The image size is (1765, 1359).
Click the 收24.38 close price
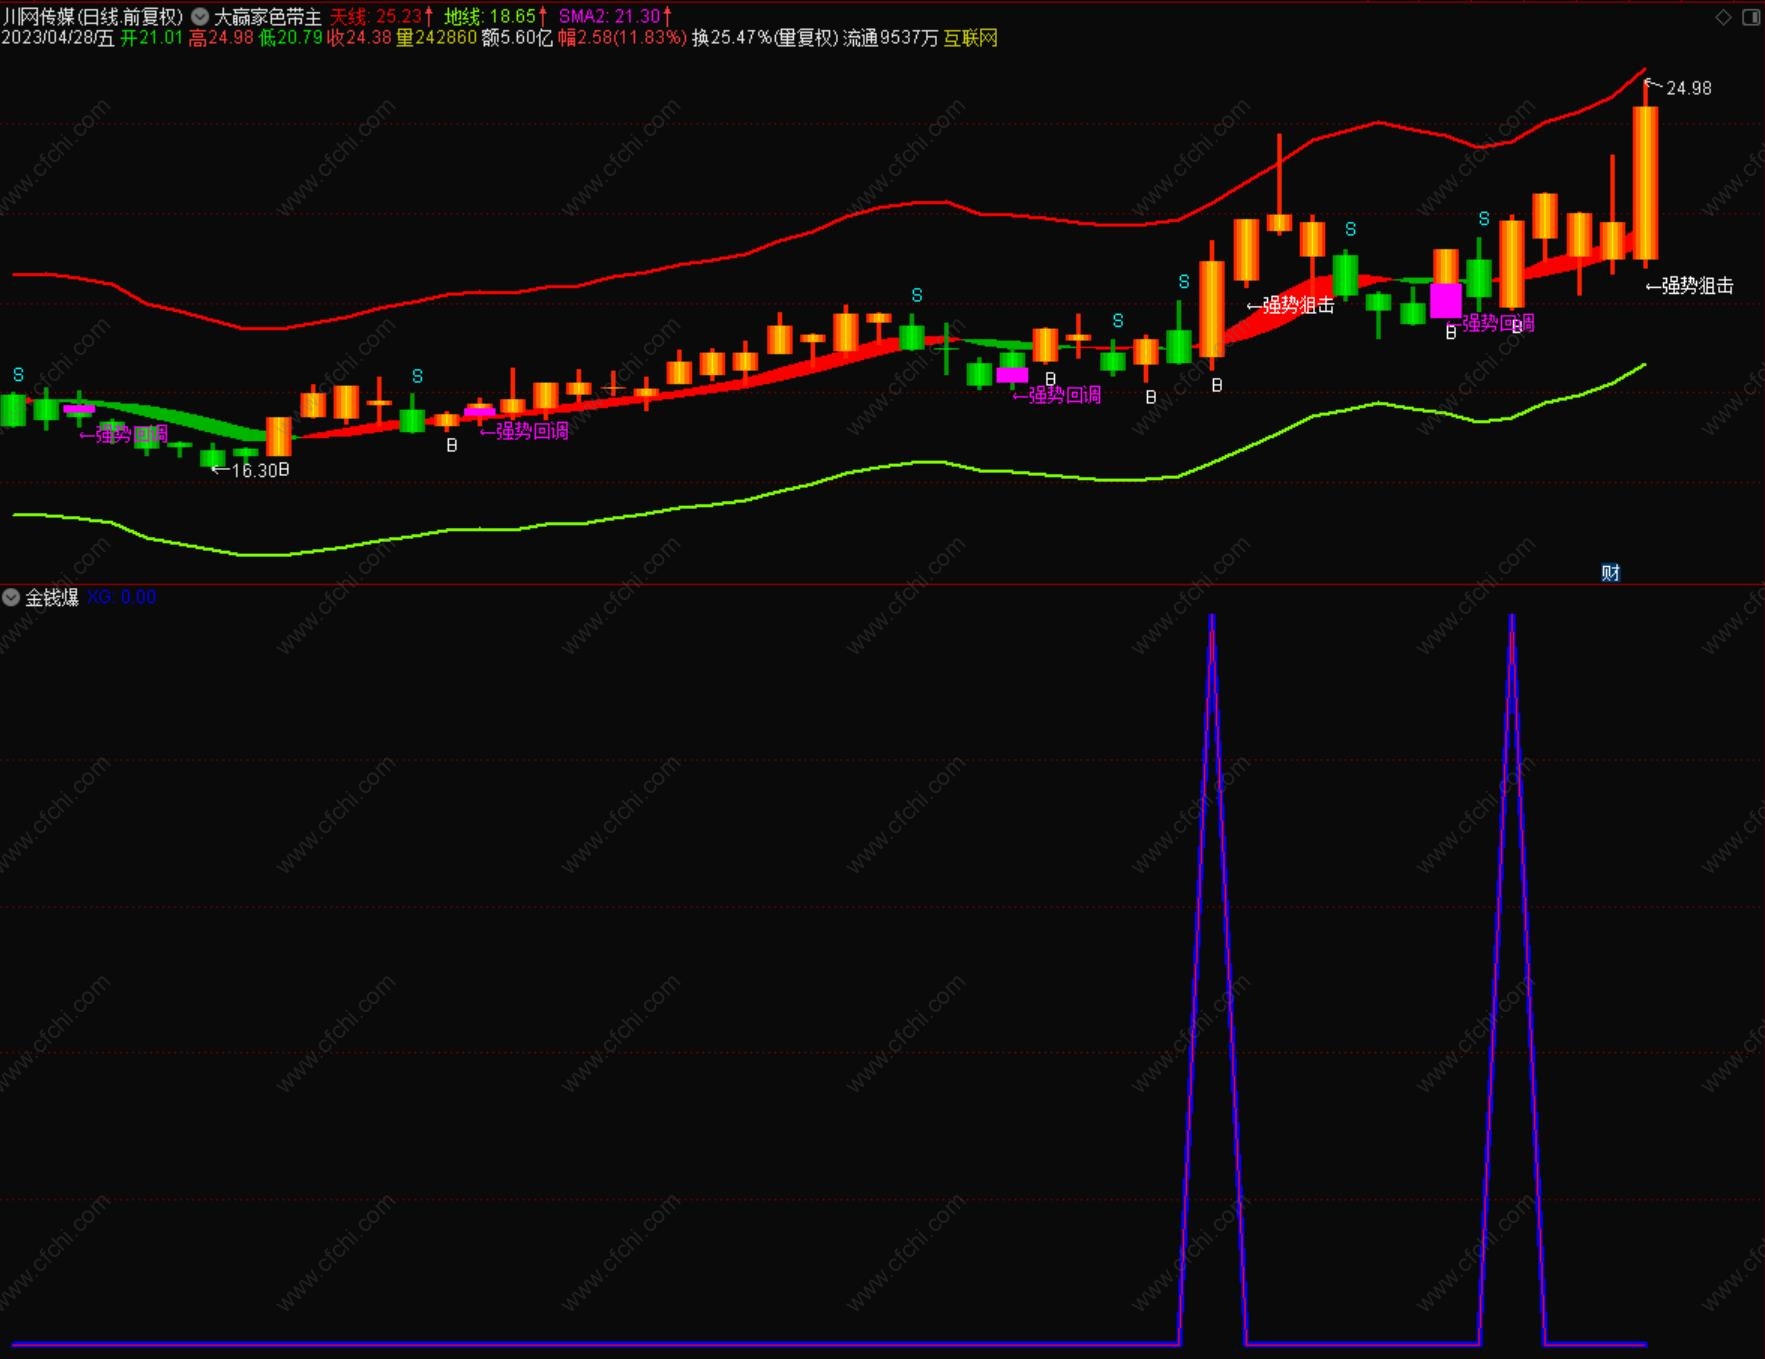tap(360, 38)
